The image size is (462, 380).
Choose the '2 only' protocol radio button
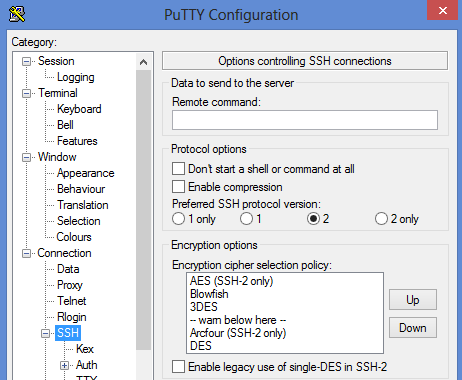click(381, 219)
